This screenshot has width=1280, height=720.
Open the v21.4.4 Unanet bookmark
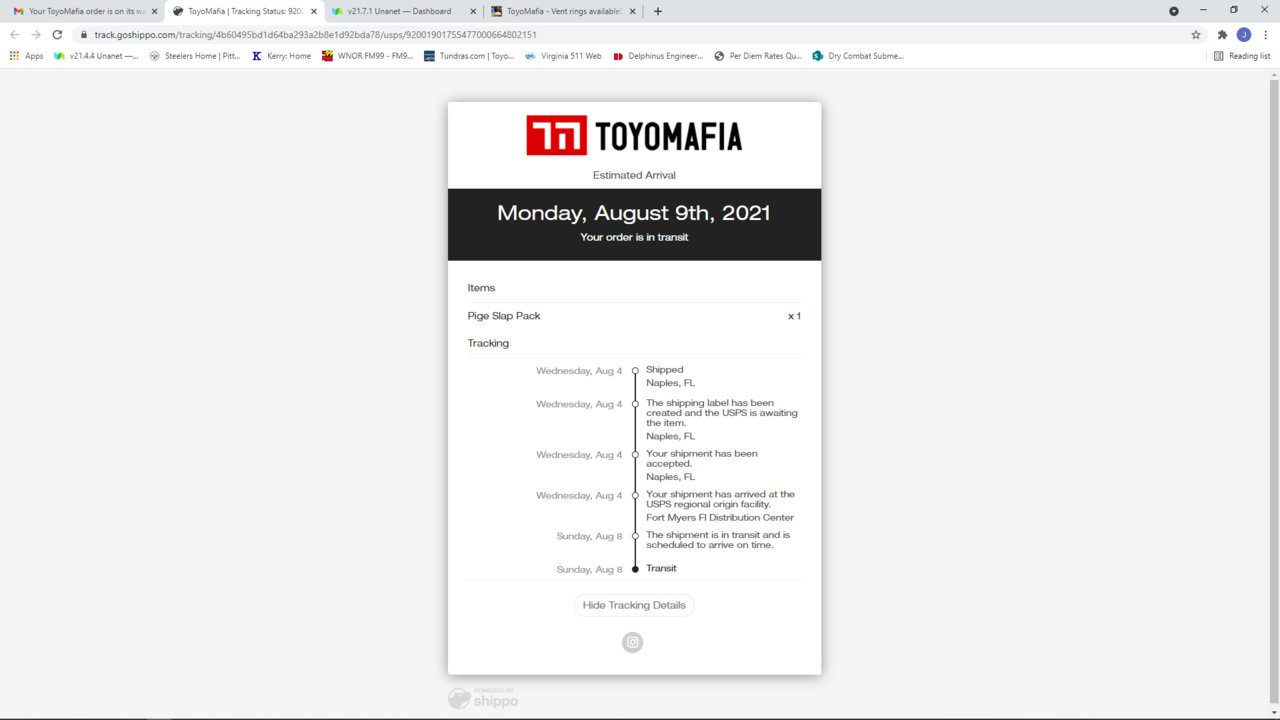[96, 56]
